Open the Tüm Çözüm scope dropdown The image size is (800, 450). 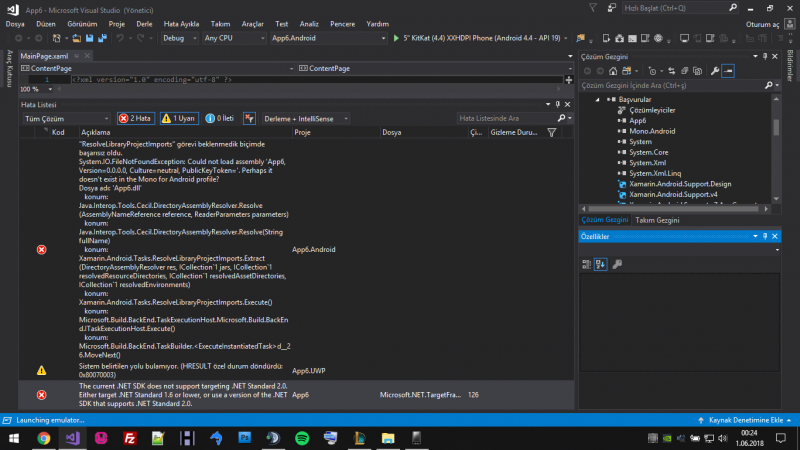[x=66, y=118]
